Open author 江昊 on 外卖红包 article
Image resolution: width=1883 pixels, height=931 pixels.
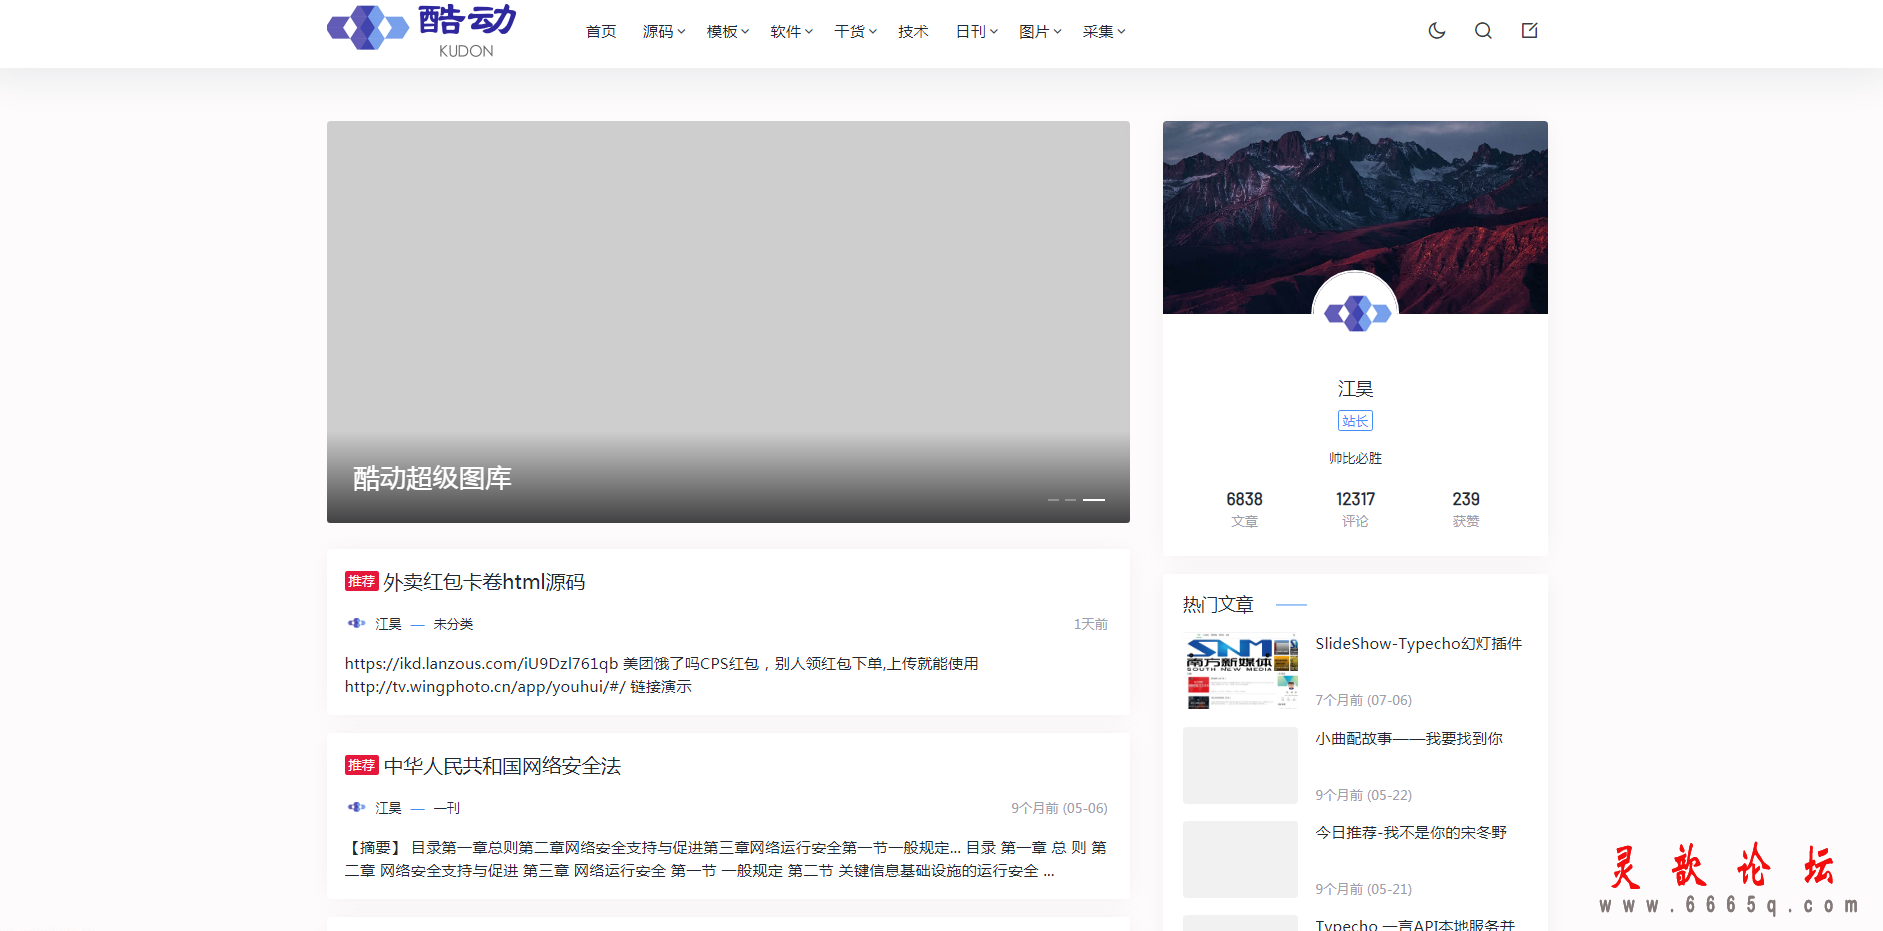(x=388, y=624)
